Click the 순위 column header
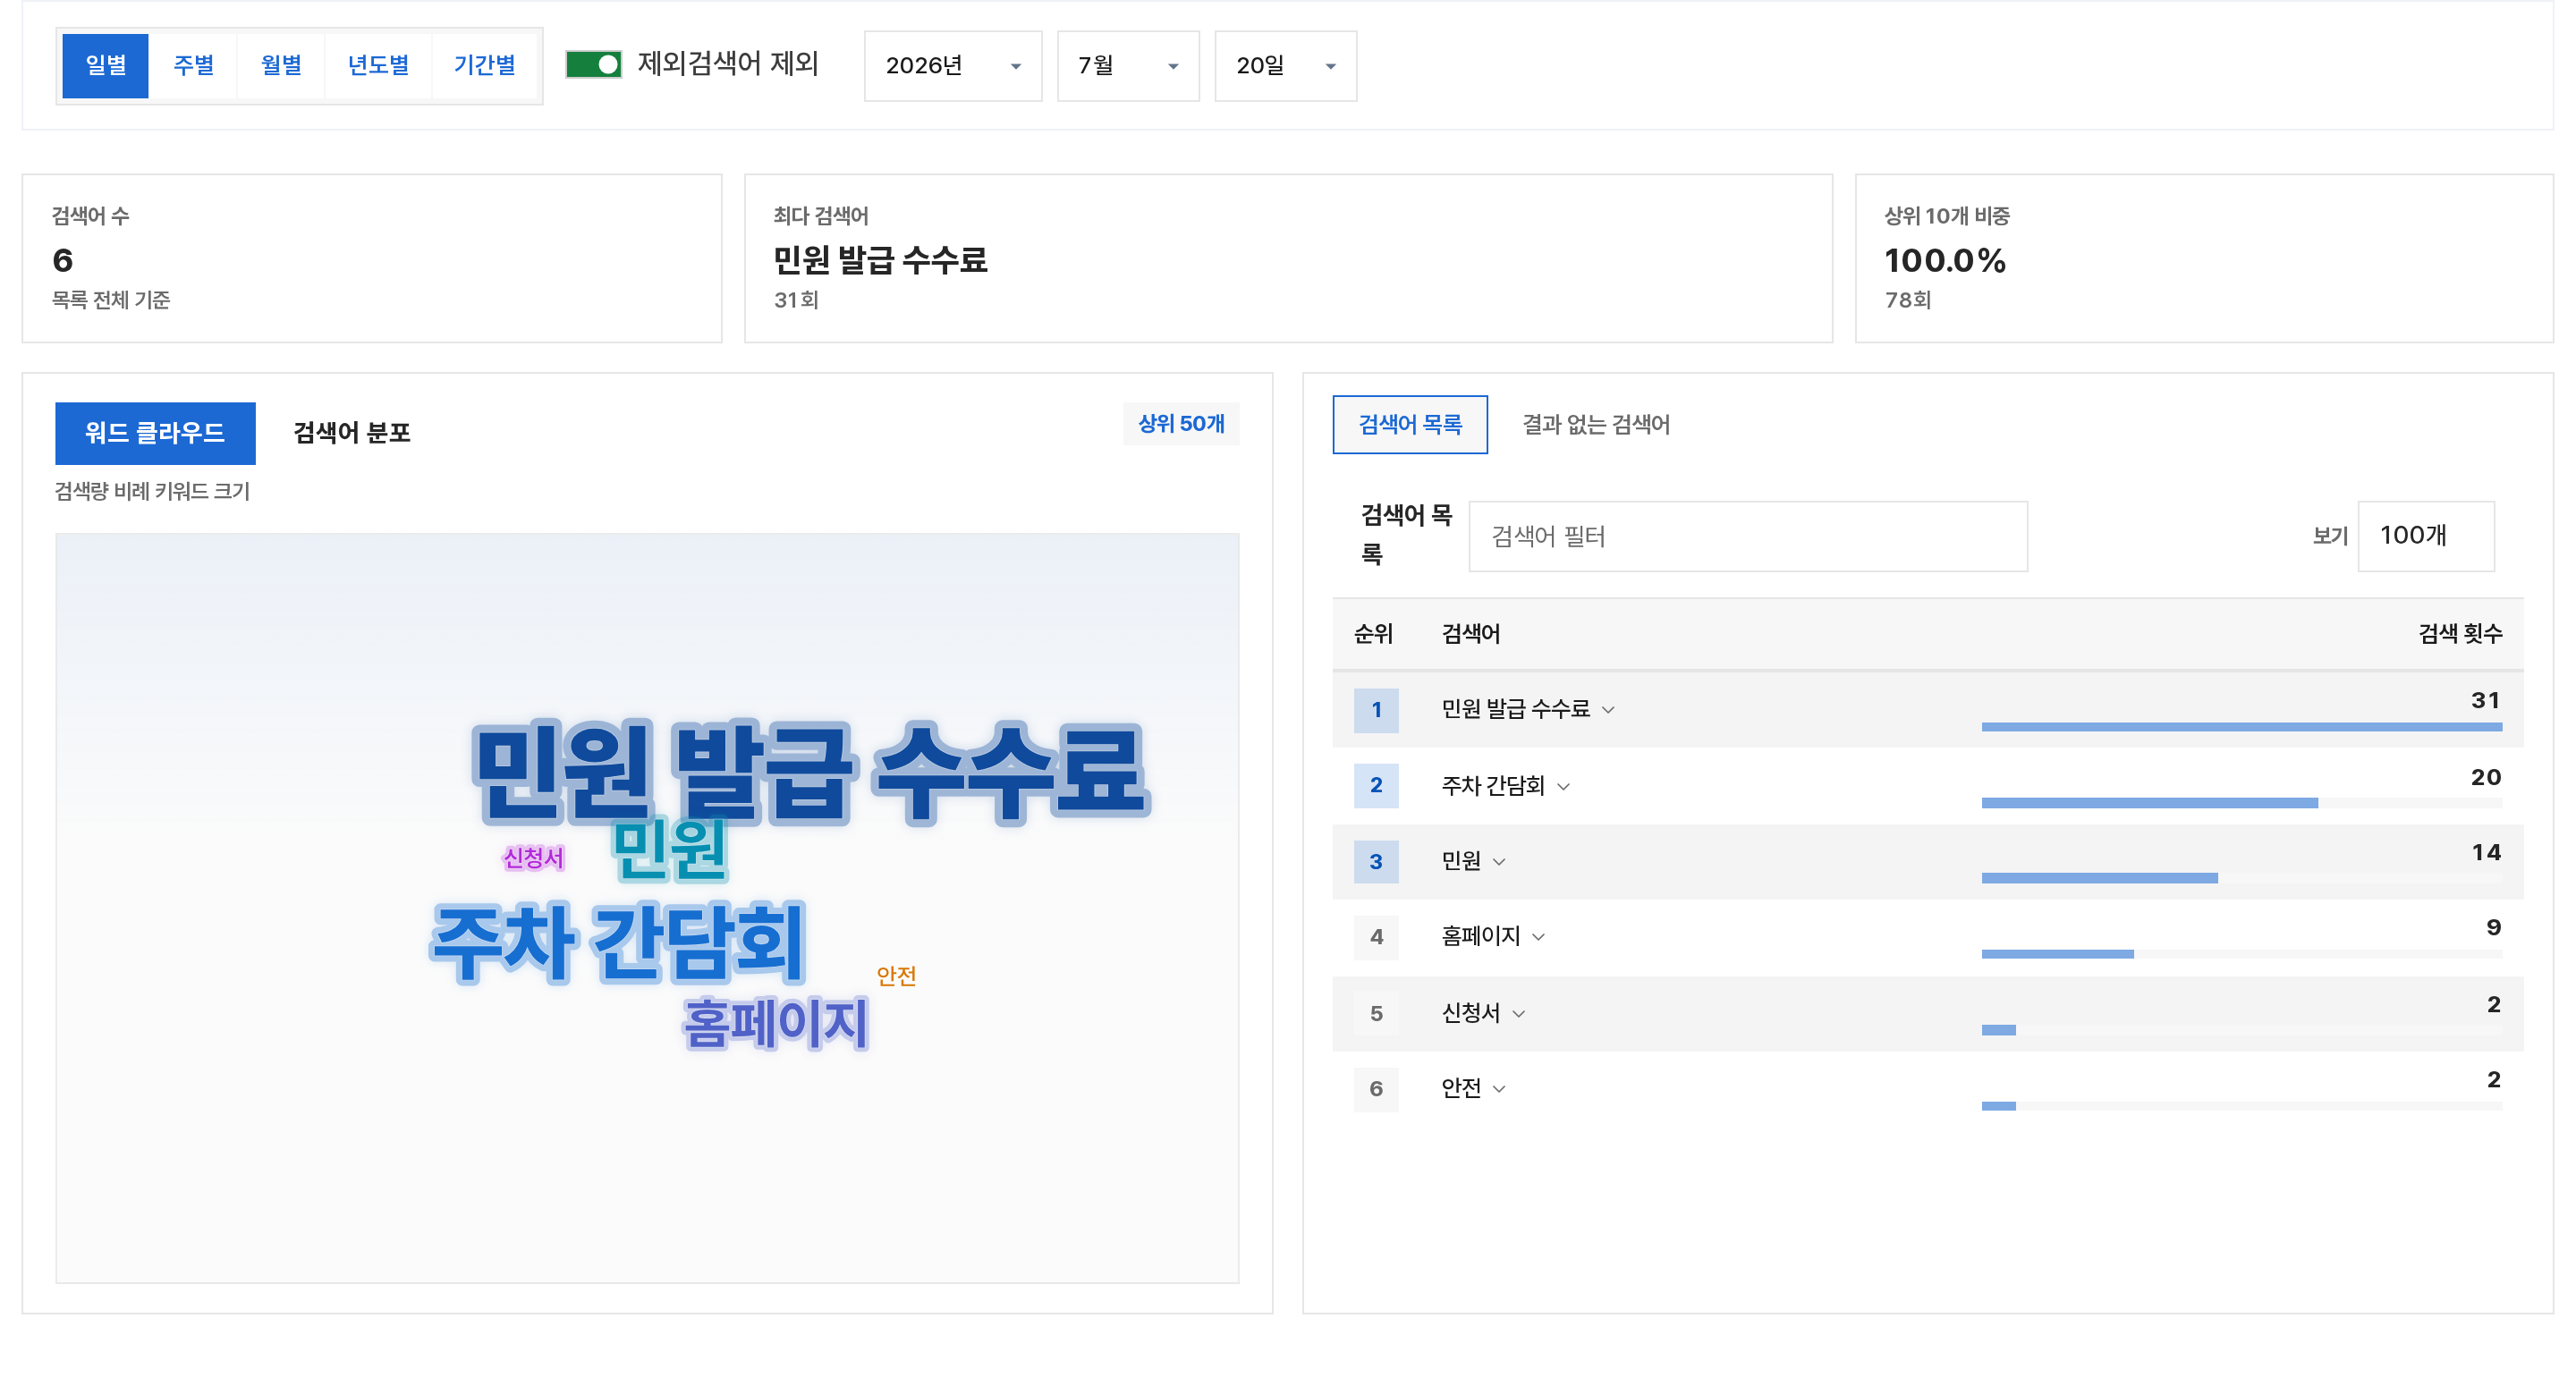 1372,634
